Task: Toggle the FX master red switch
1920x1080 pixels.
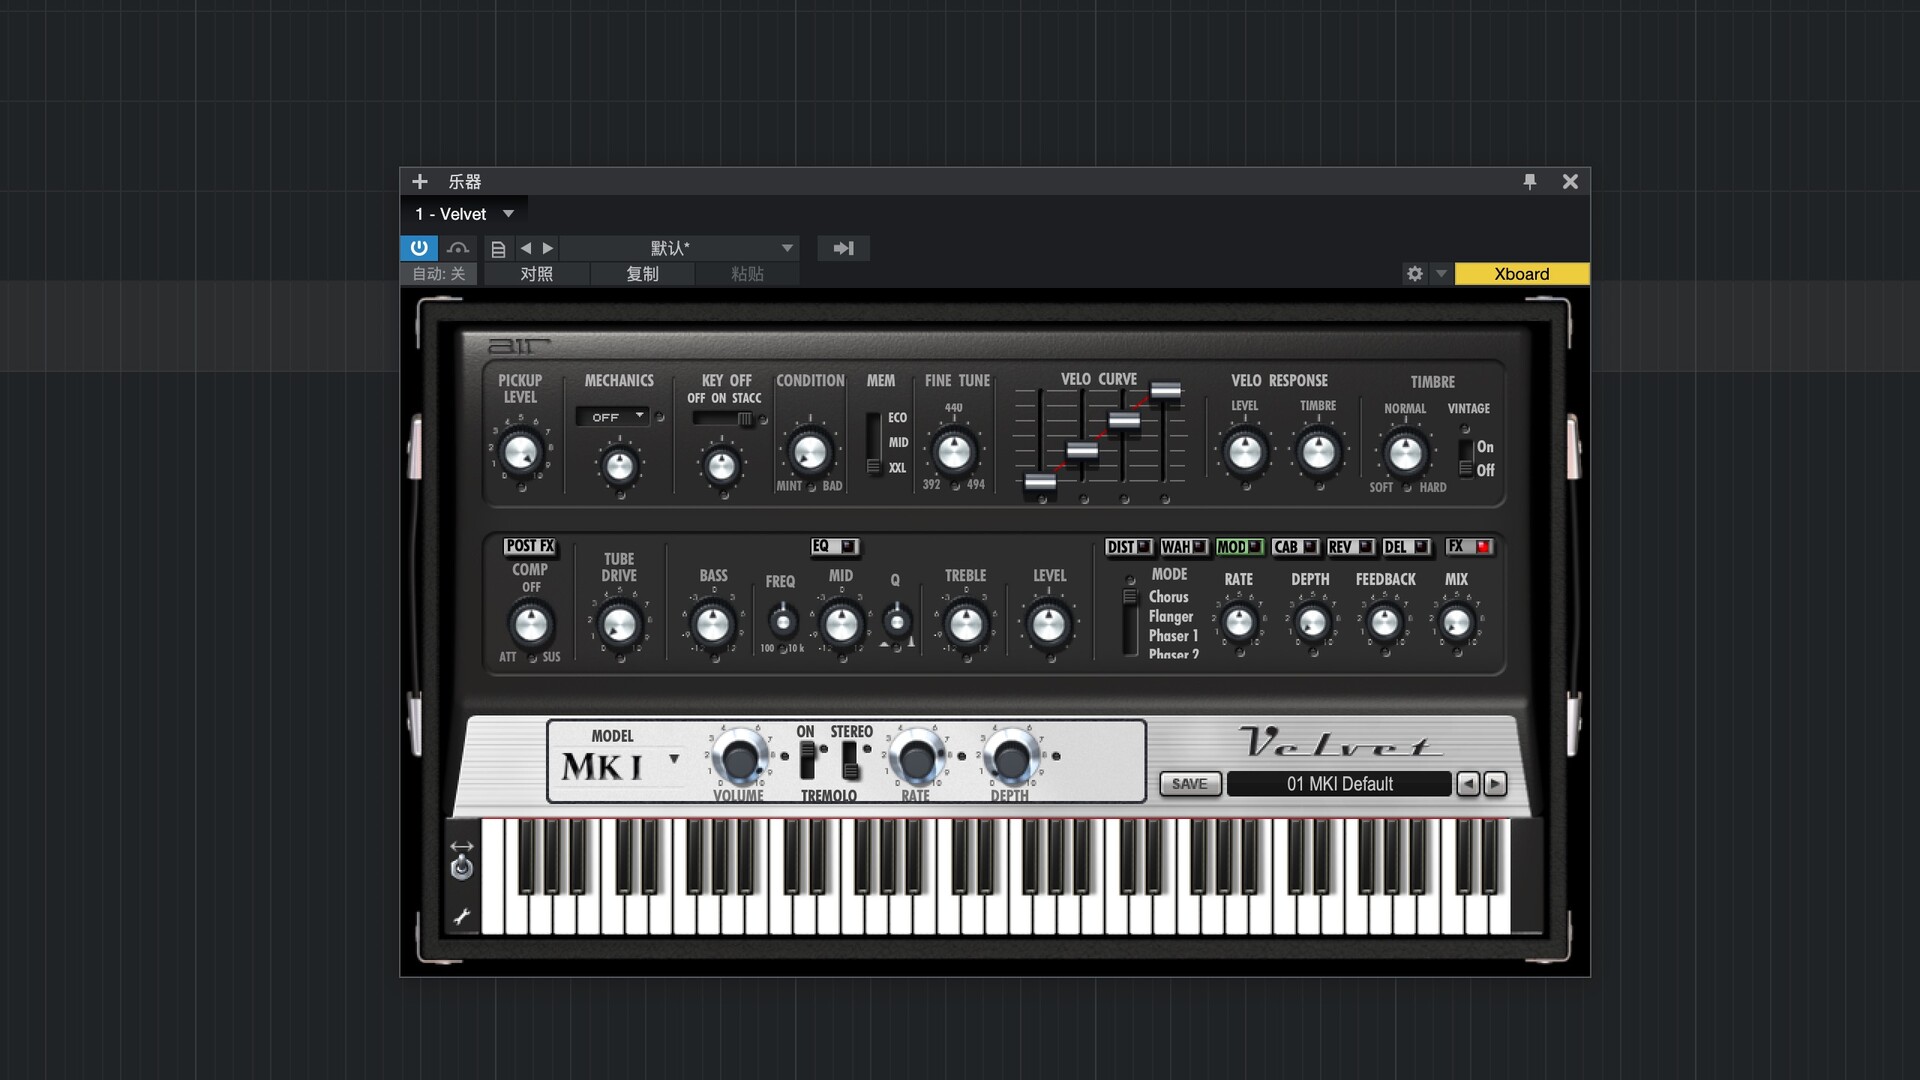Action: [1483, 546]
